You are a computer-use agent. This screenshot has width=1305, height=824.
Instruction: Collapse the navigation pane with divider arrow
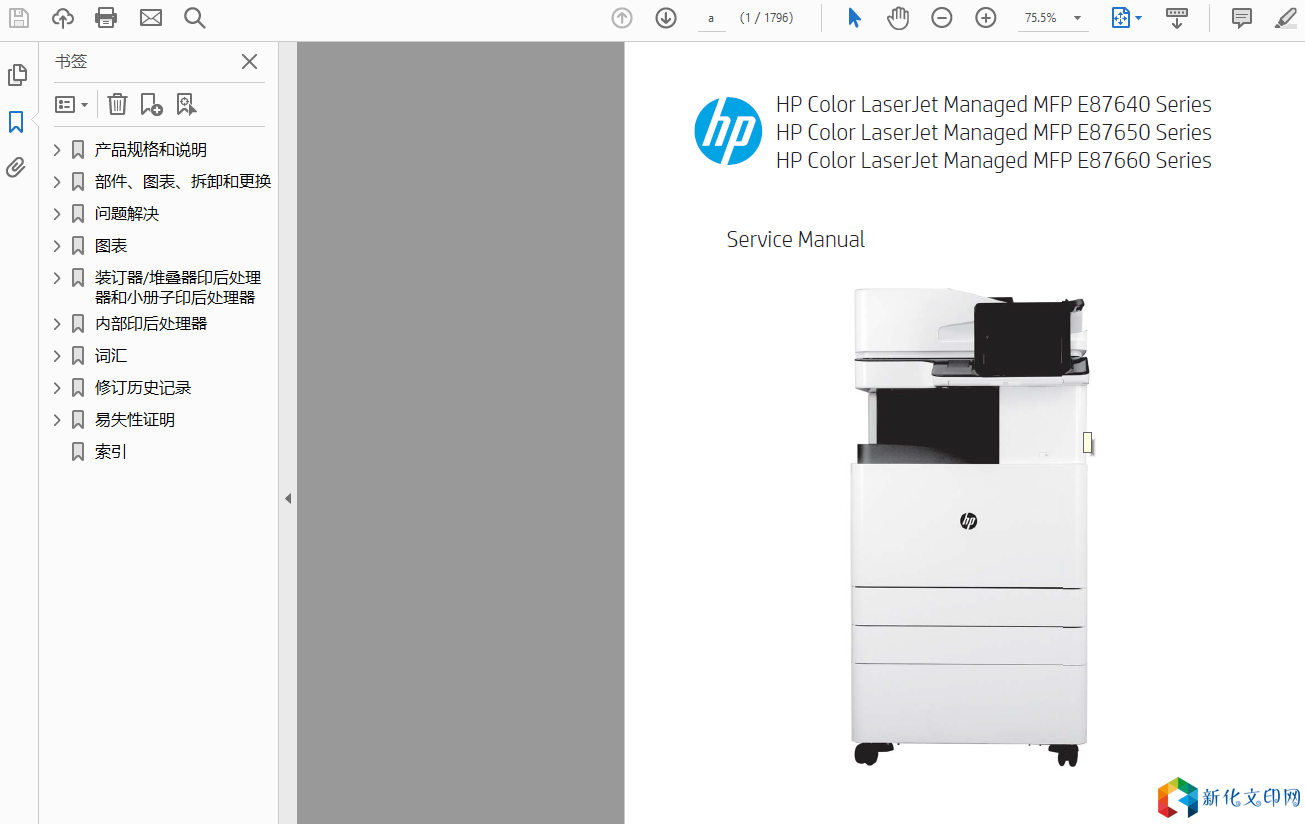coord(288,498)
